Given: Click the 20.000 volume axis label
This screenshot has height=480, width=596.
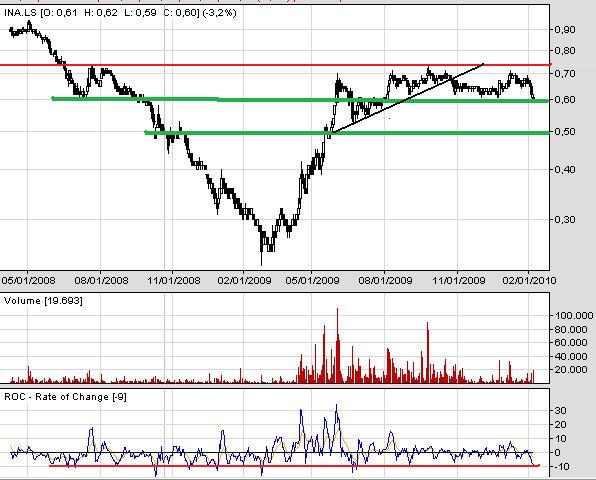Looking at the screenshot, I should (571, 369).
